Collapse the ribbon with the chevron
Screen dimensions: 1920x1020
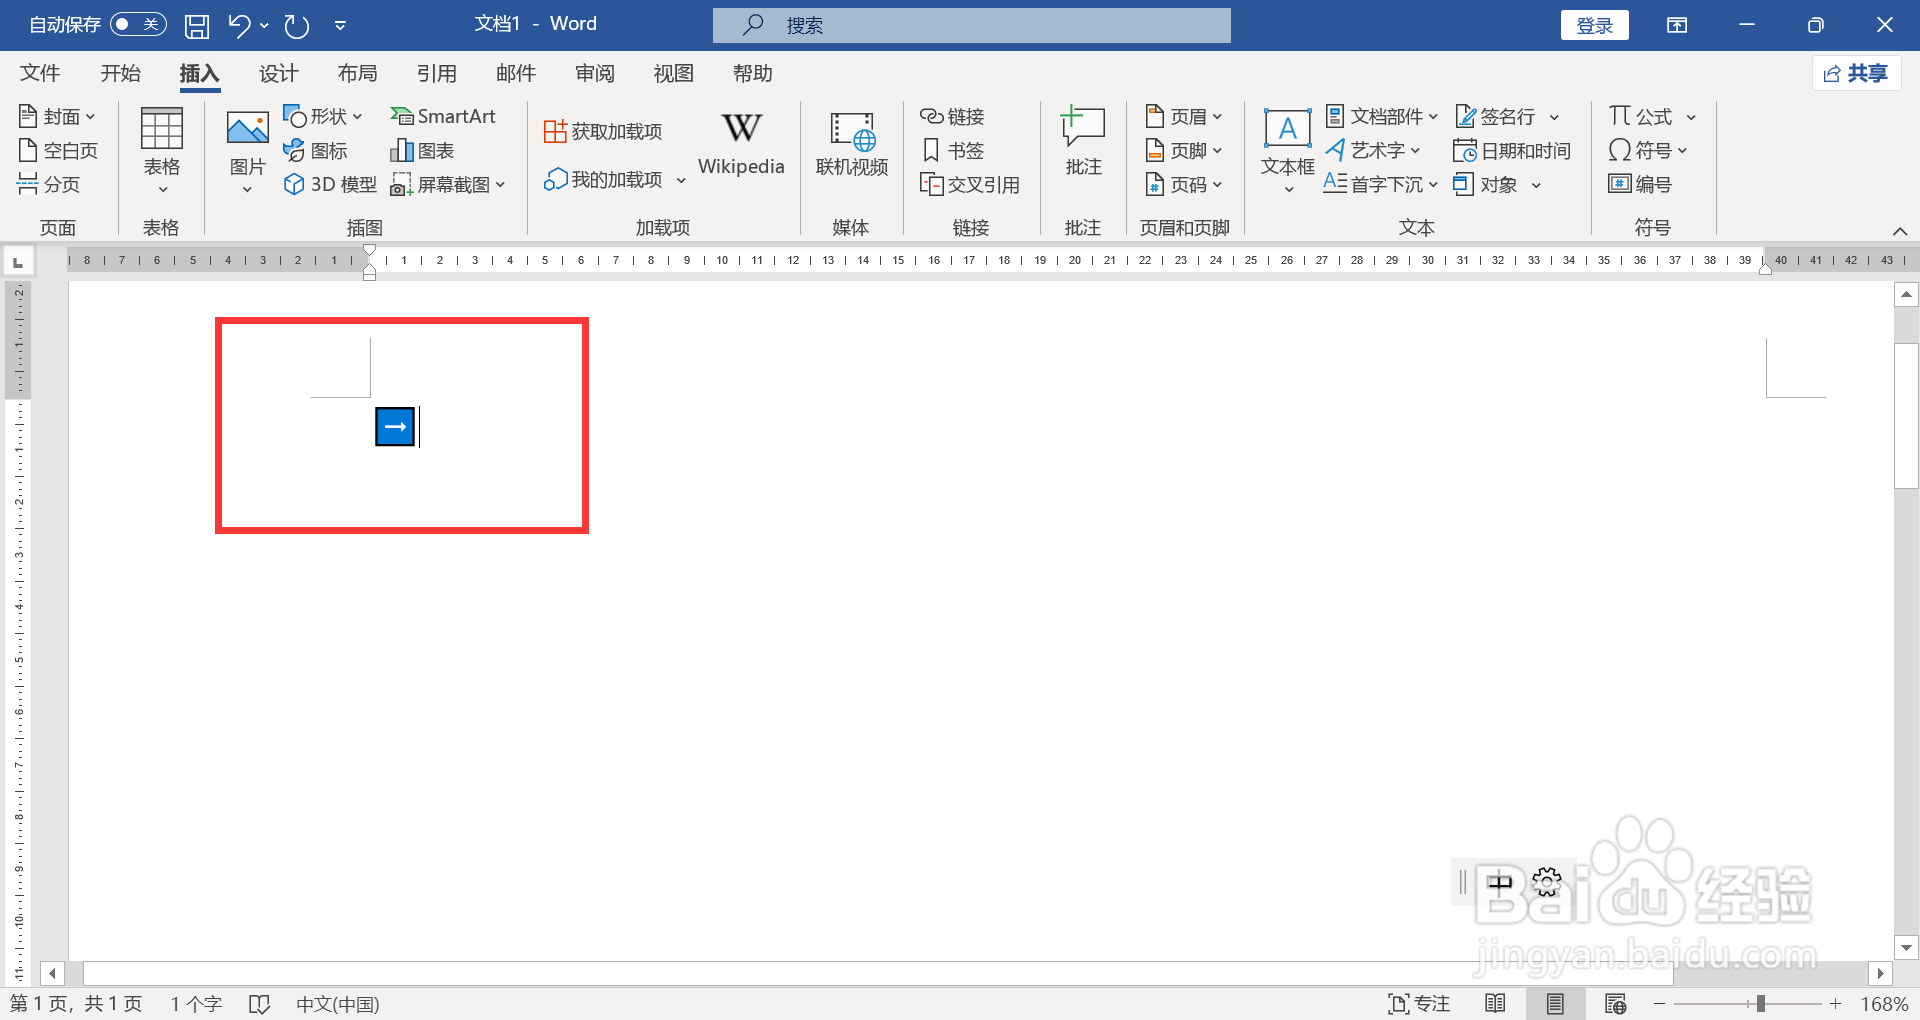(1900, 230)
